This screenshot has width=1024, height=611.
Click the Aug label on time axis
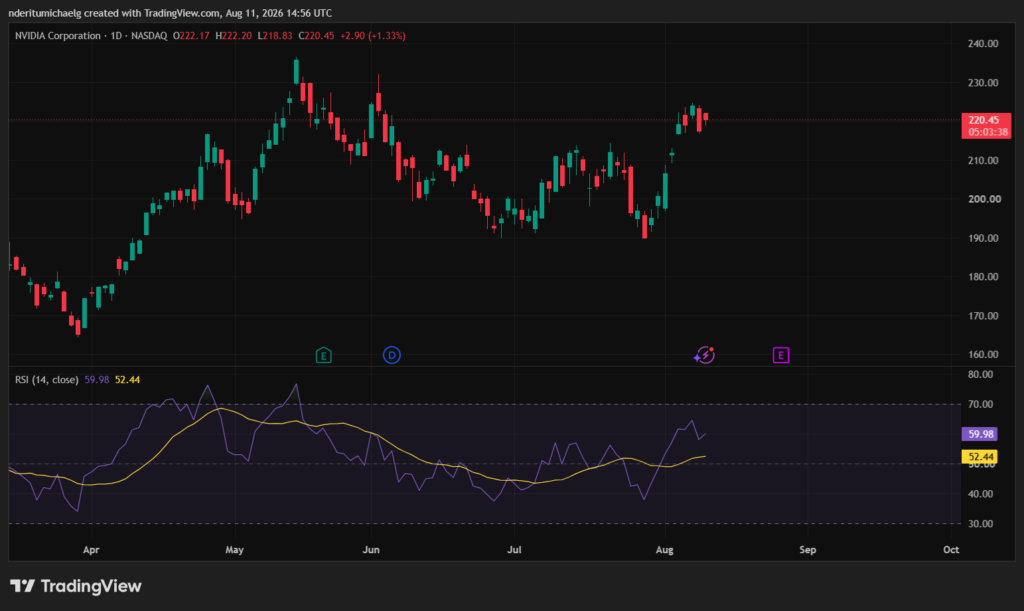coord(664,550)
